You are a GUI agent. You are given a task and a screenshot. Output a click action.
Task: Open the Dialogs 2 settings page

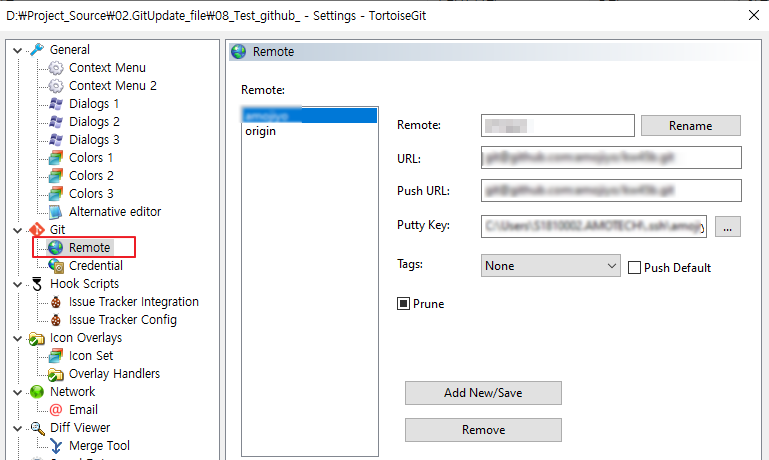94,122
